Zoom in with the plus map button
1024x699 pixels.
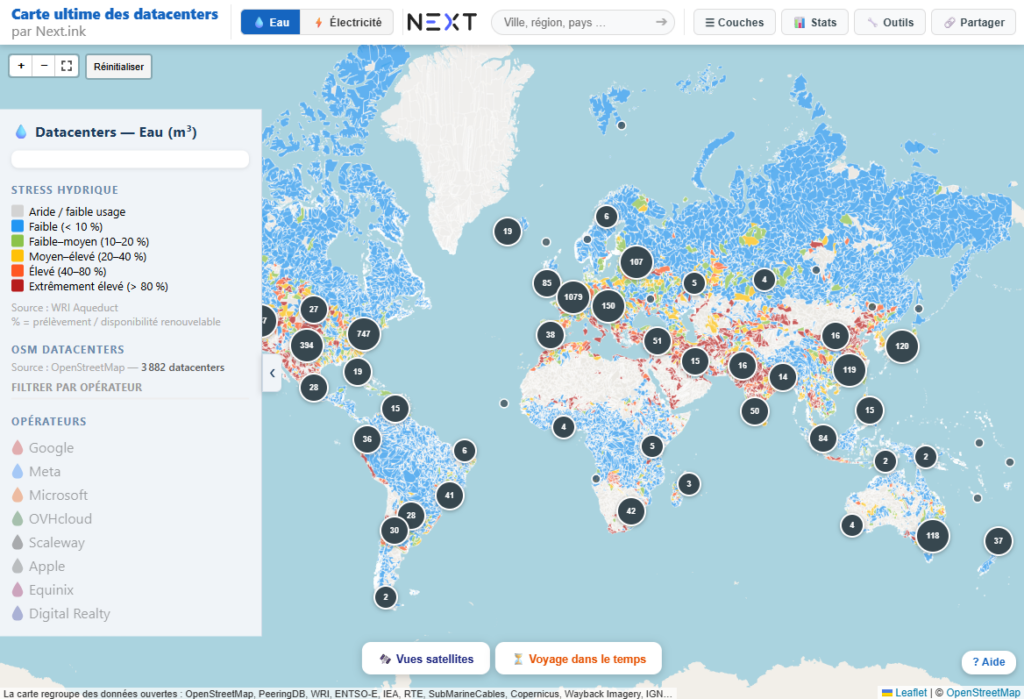(21, 66)
